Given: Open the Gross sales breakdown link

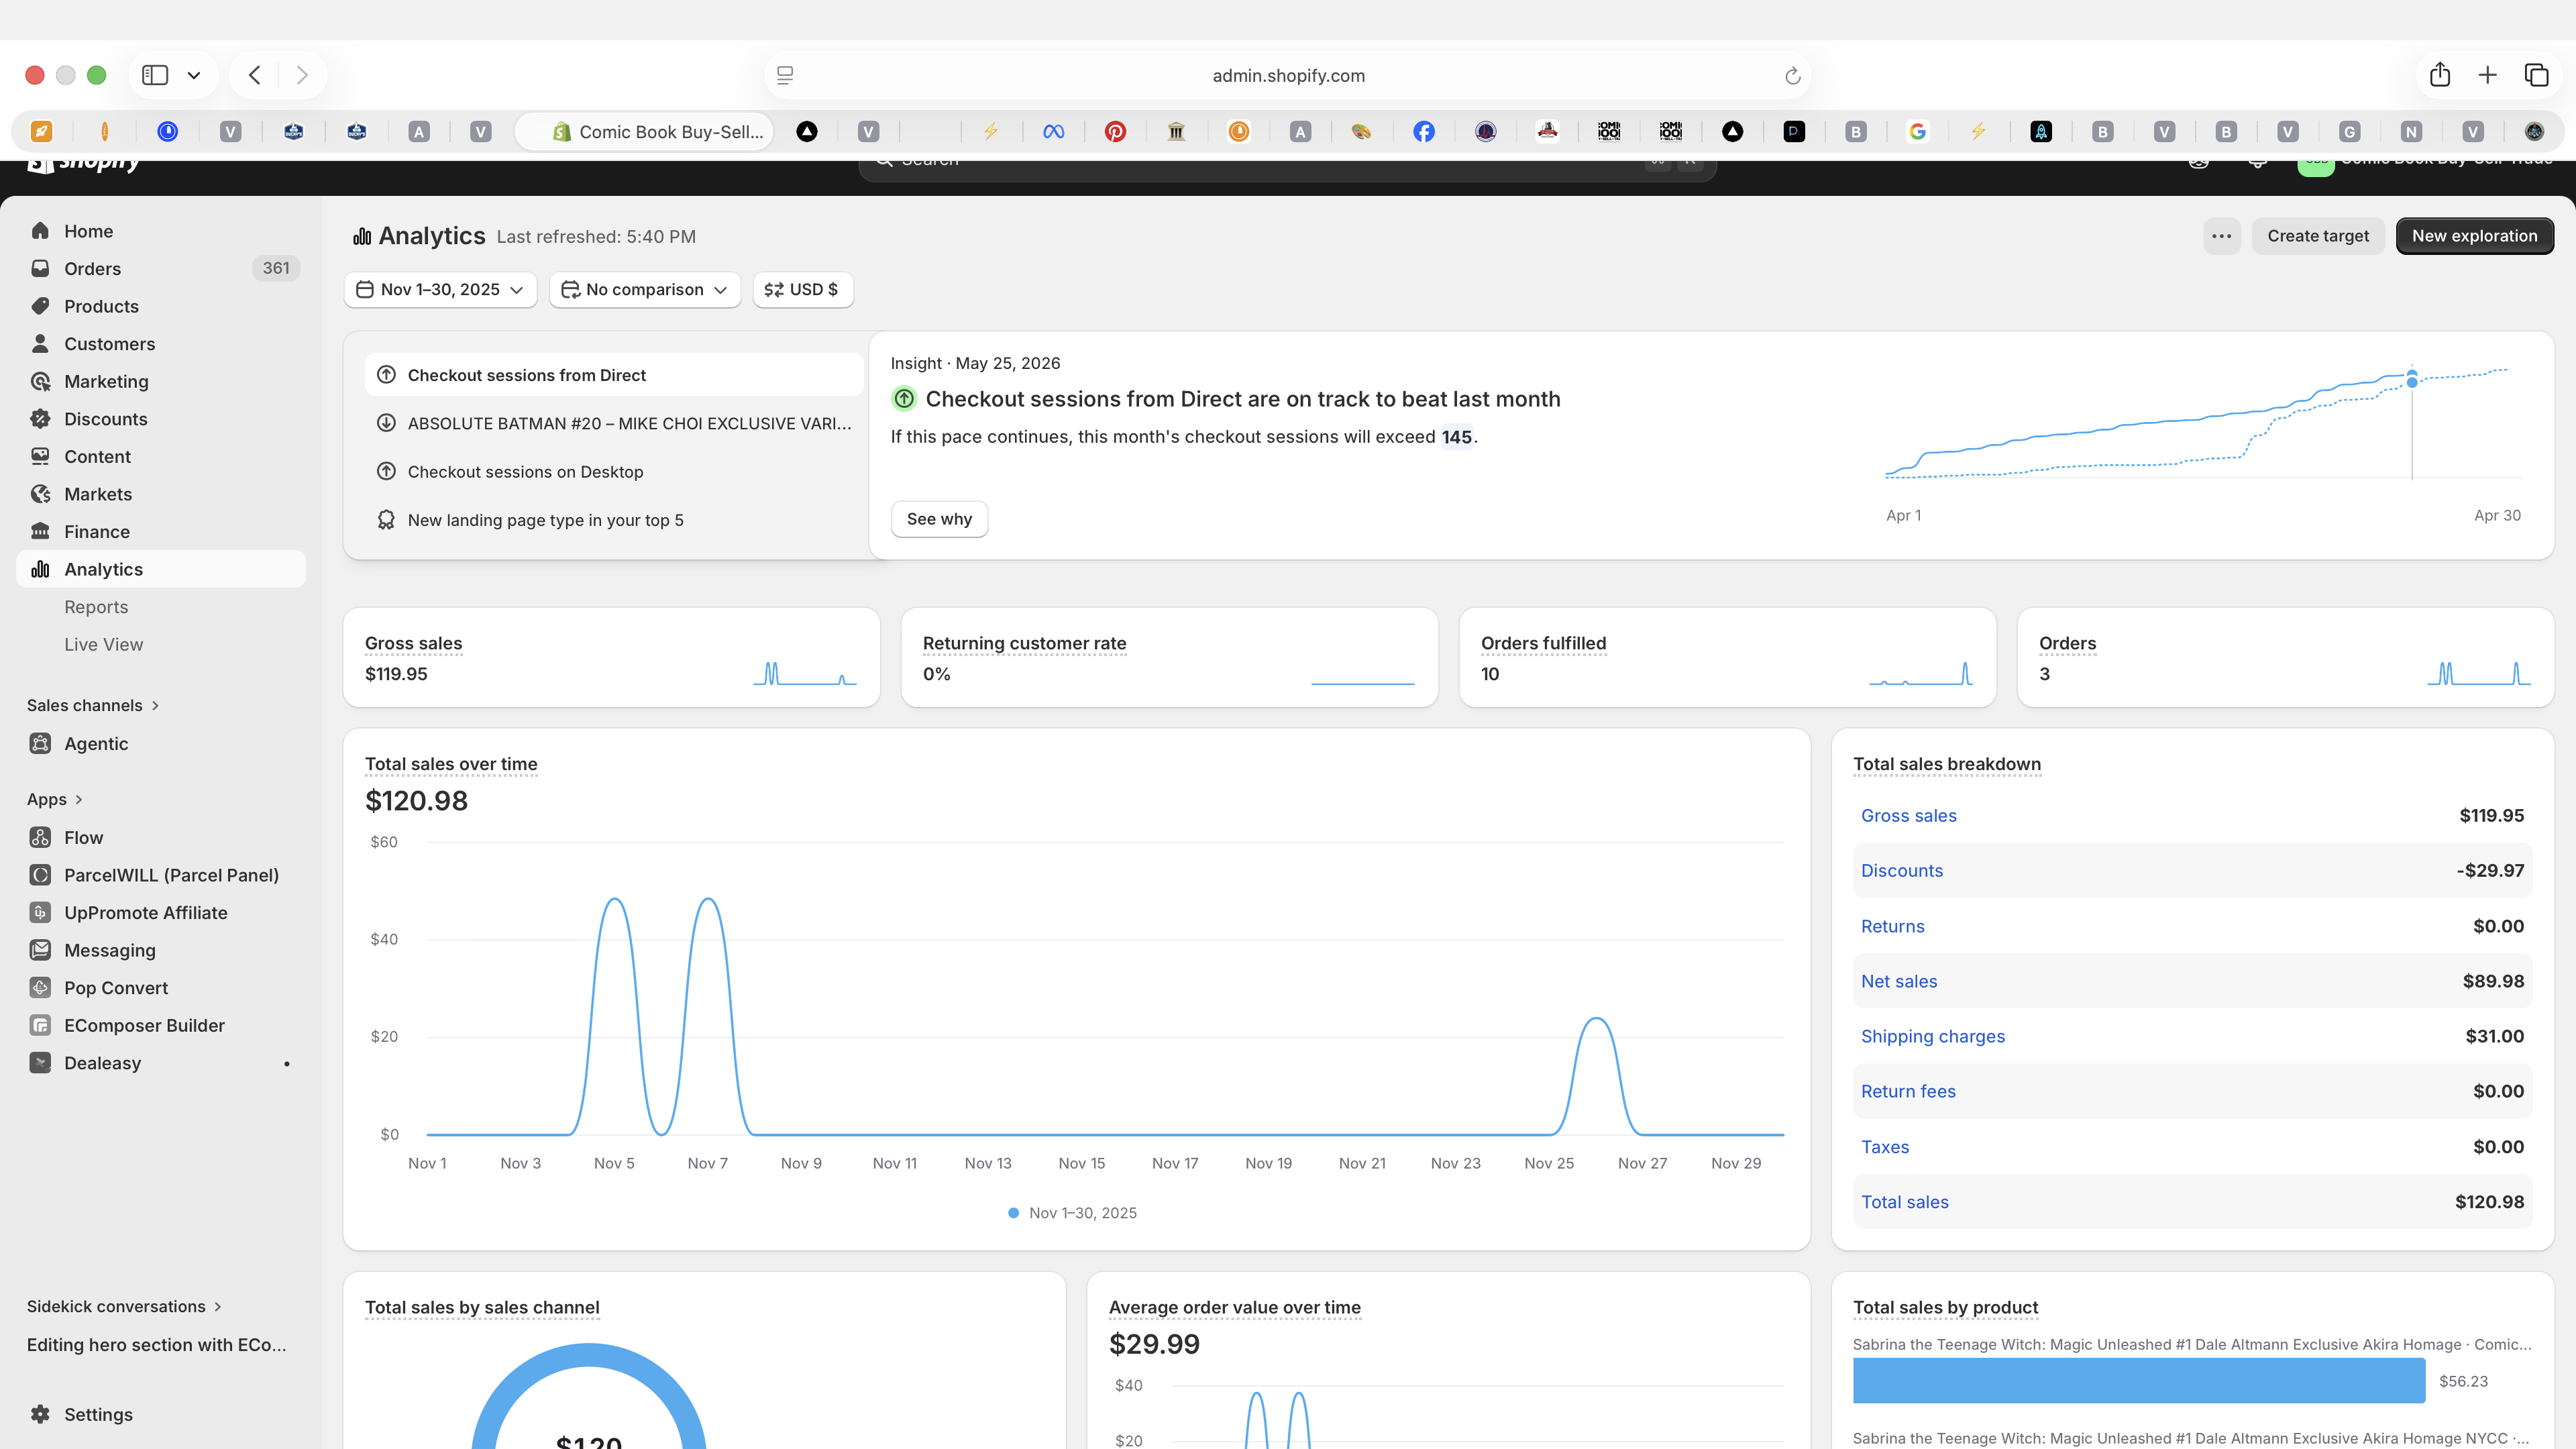Looking at the screenshot, I should [1908, 816].
